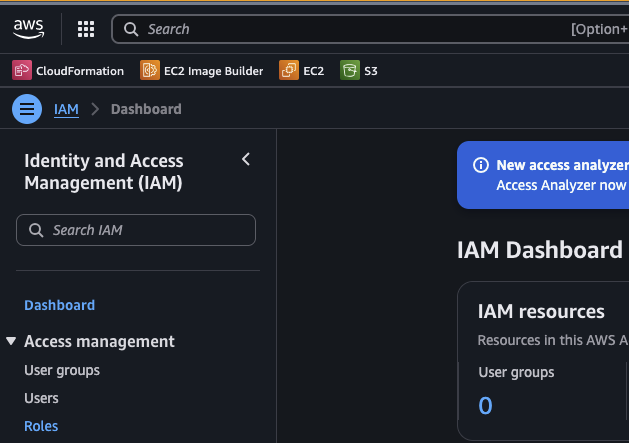
Task: Open User groups in the sidebar
Action: pyautogui.click(x=62, y=370)
